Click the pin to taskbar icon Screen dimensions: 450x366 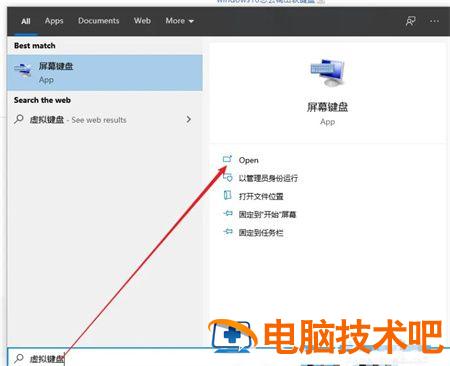[228, 231]
